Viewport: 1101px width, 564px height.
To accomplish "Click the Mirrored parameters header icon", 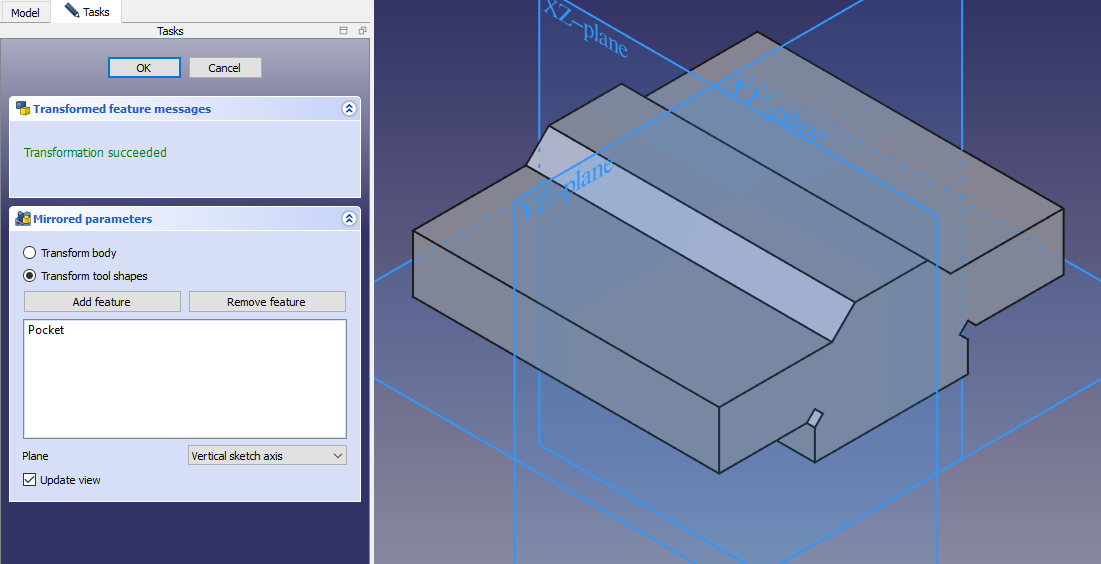I will pyautogui.click(x=22, y=219).
